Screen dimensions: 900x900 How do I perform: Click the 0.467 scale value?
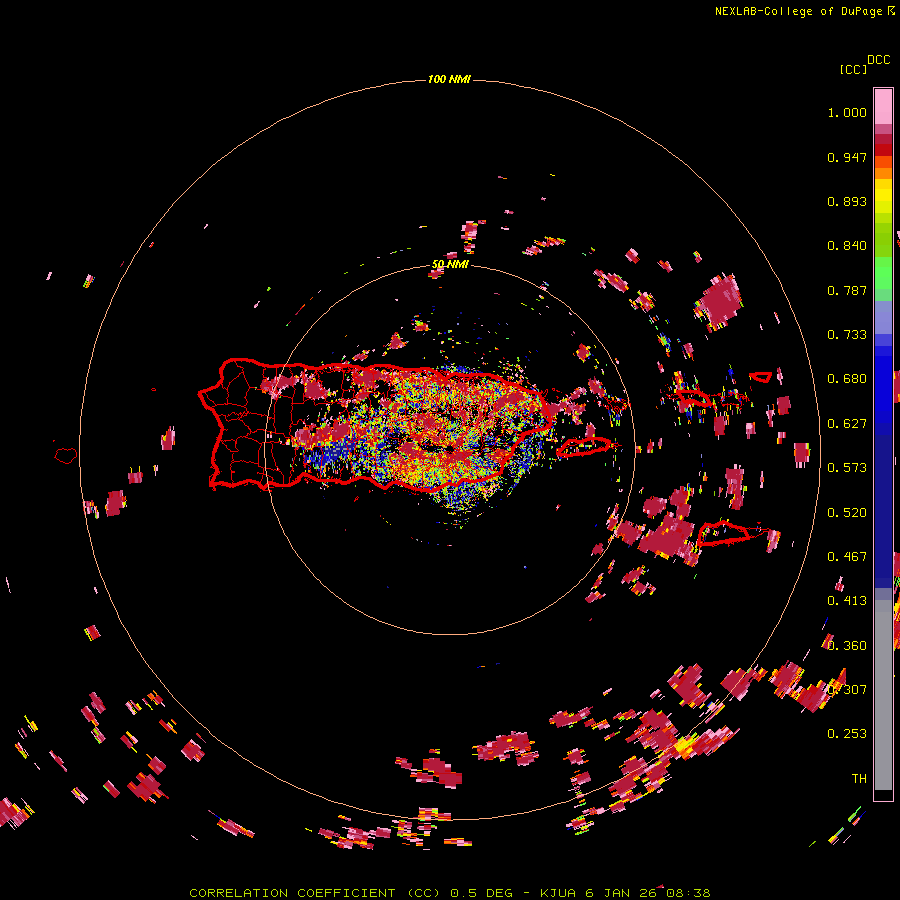847,557
